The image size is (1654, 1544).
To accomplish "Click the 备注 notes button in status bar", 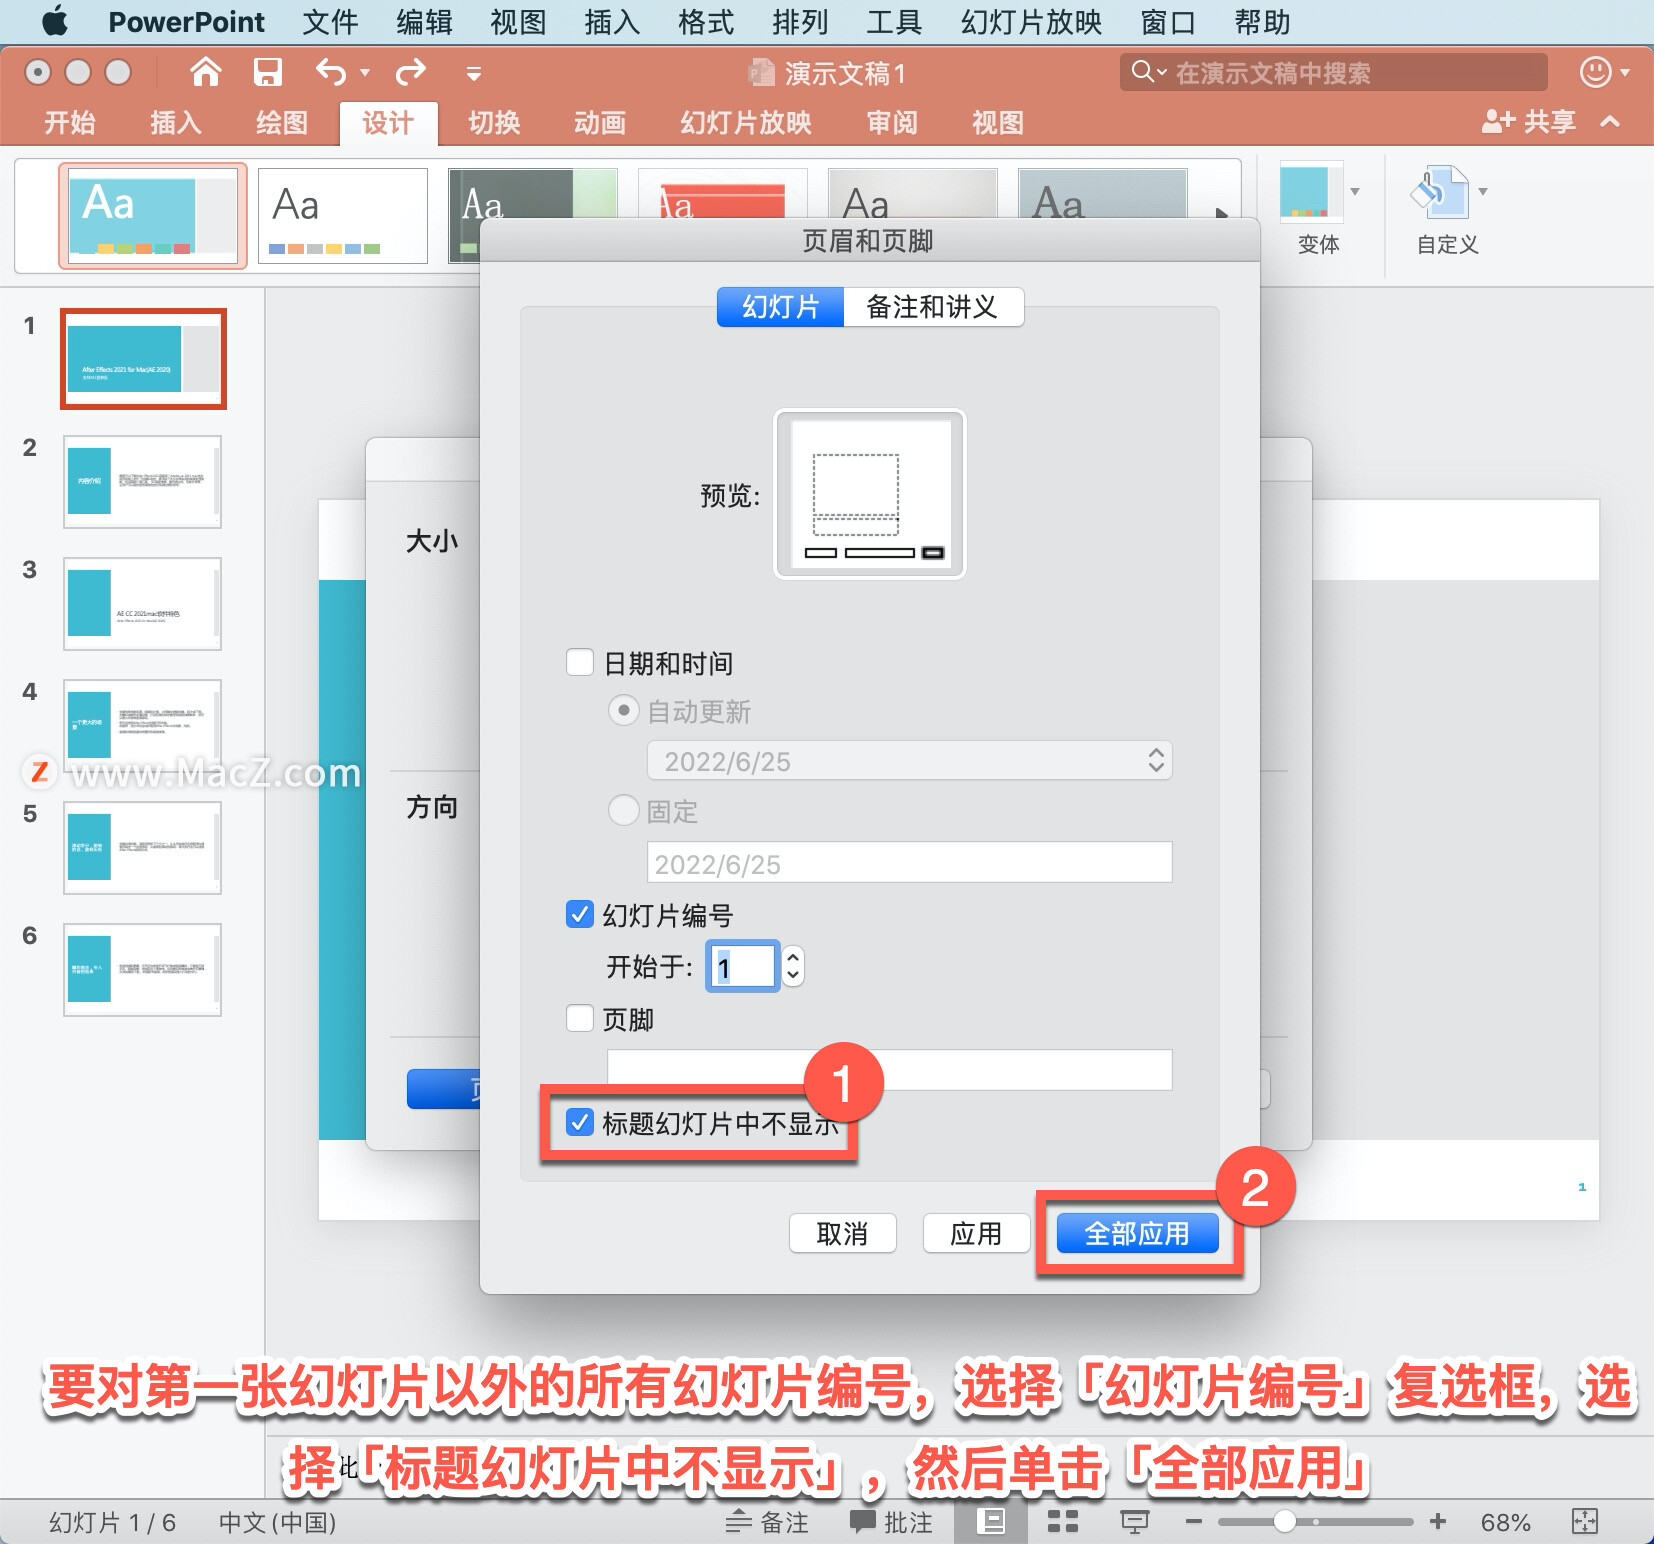I will point(767,1522).
